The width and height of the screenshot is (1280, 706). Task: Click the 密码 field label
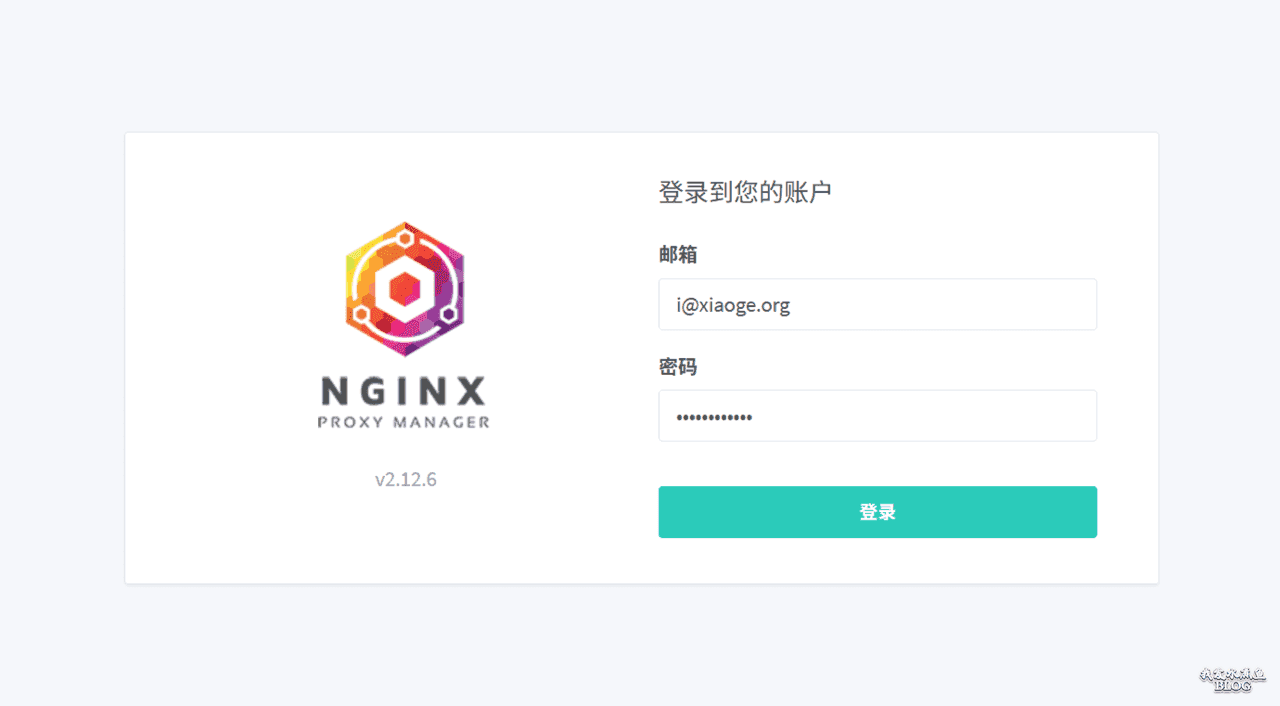[678, 367]
